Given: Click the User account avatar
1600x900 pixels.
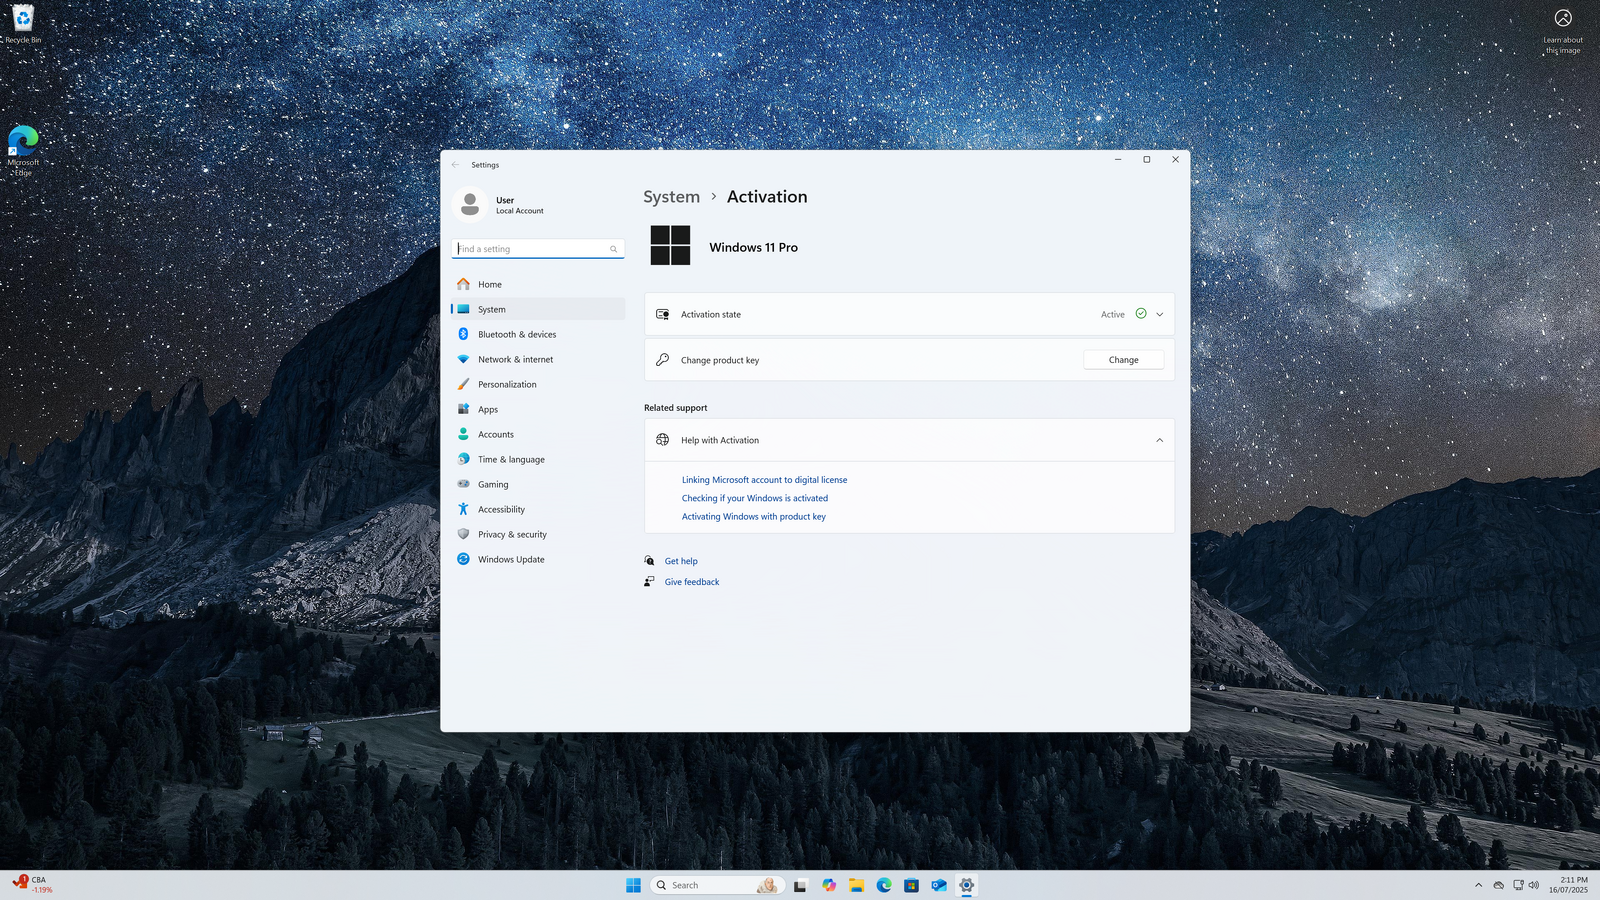Looking at the screenshot, I should tap(470, 205).
